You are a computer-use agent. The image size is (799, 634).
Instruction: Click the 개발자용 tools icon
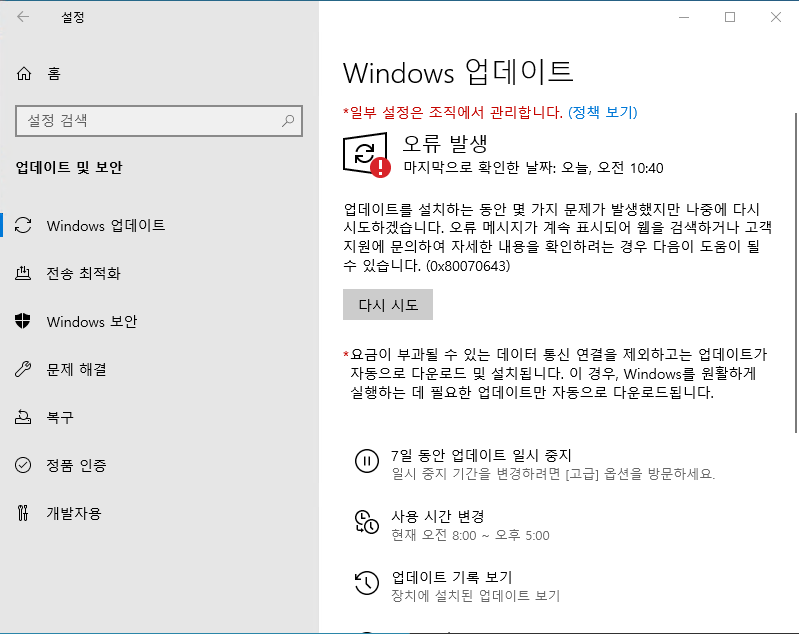(23, 513)
